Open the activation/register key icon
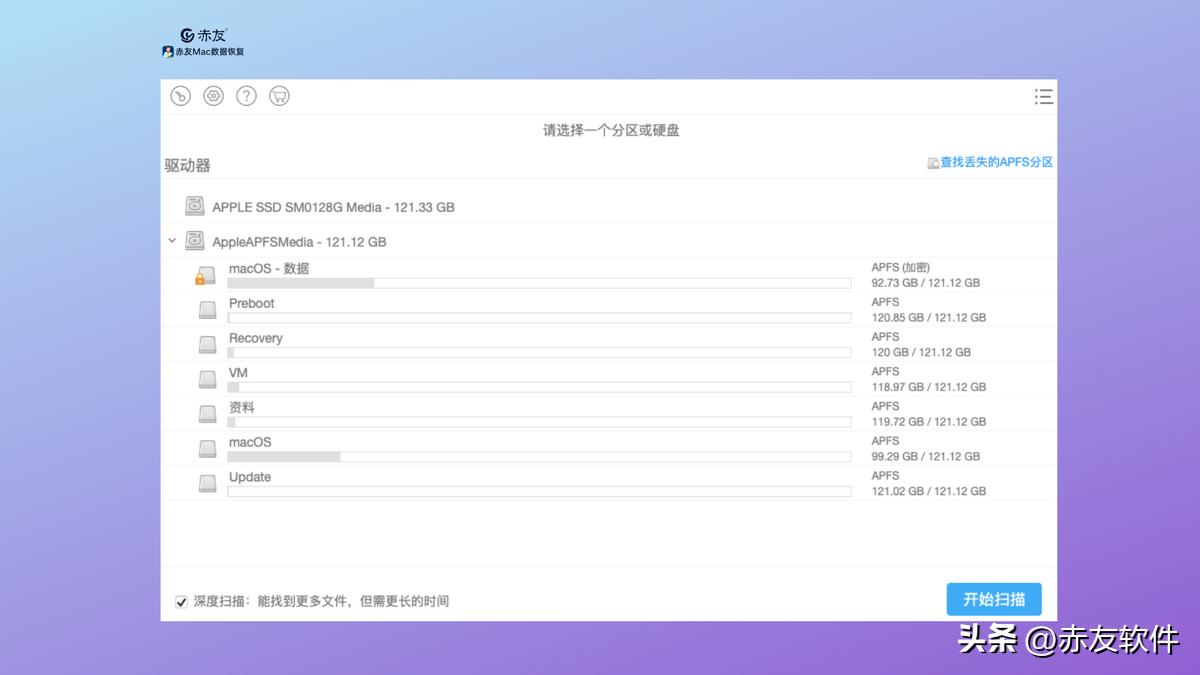This screenshot has width=1200, height=675. click(x=181, y=96)
